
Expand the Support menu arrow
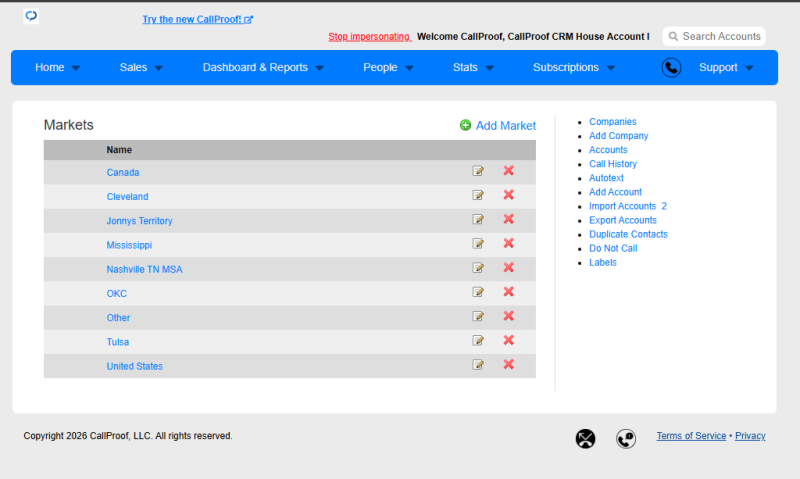coord(749,68)
